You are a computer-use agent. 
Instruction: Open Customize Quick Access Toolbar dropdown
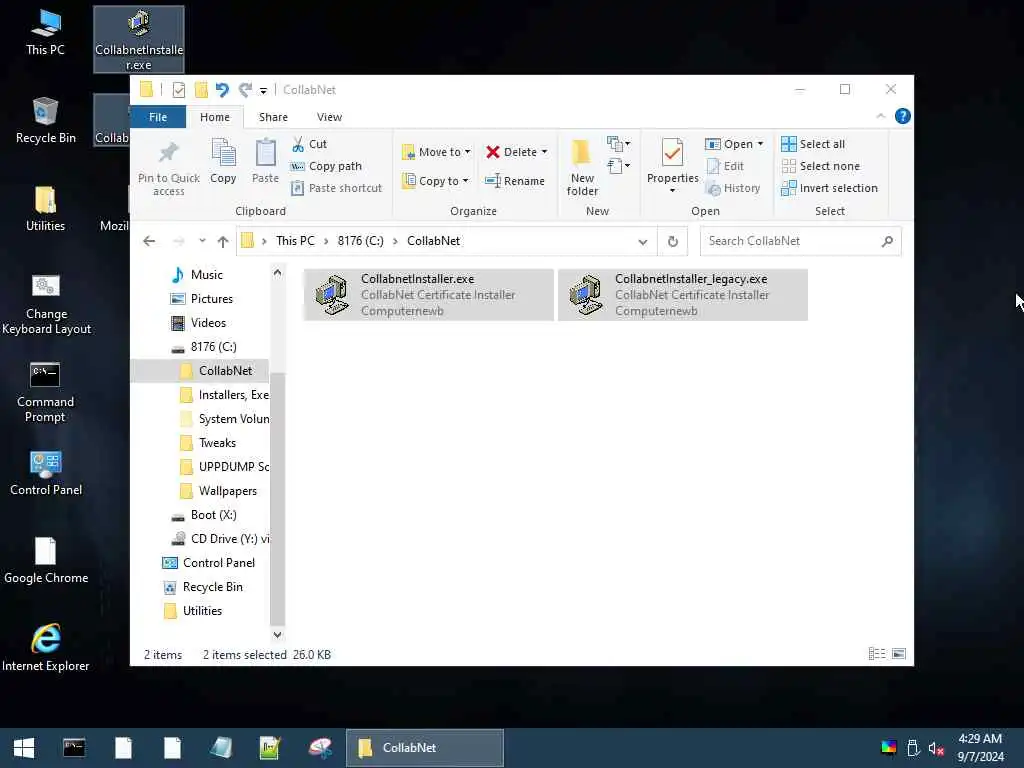[263, 90]
